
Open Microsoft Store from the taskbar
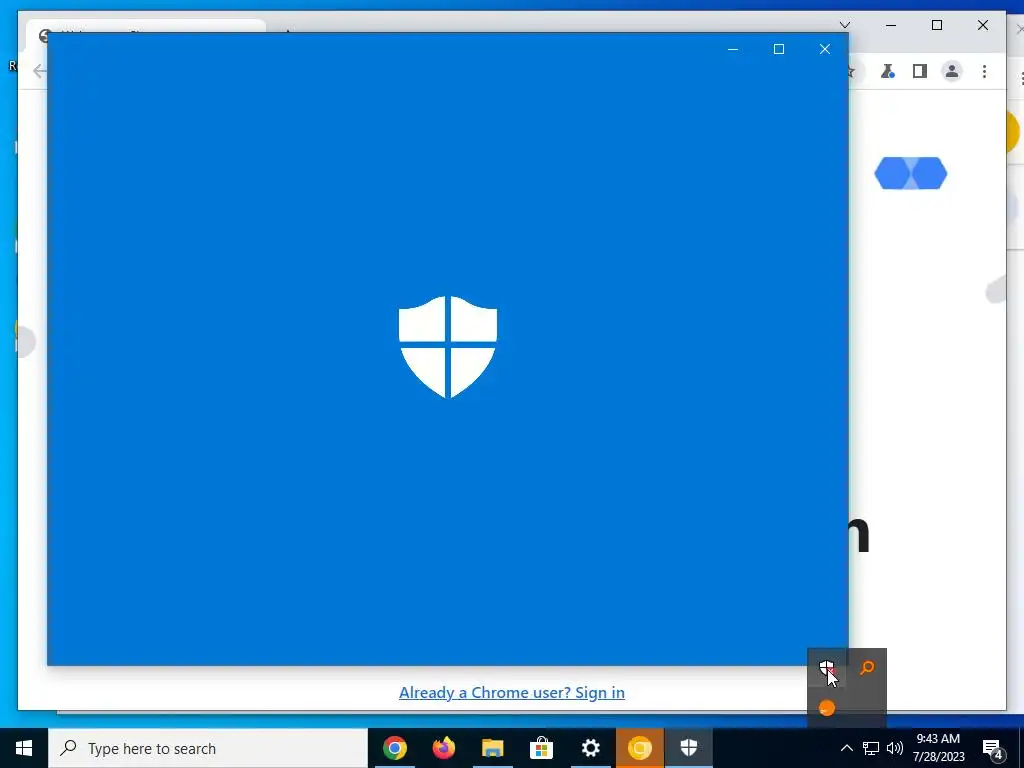point(541,748)
